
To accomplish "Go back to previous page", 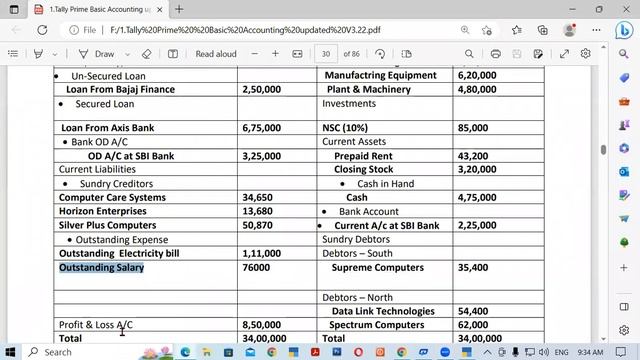I will [16, 30].
